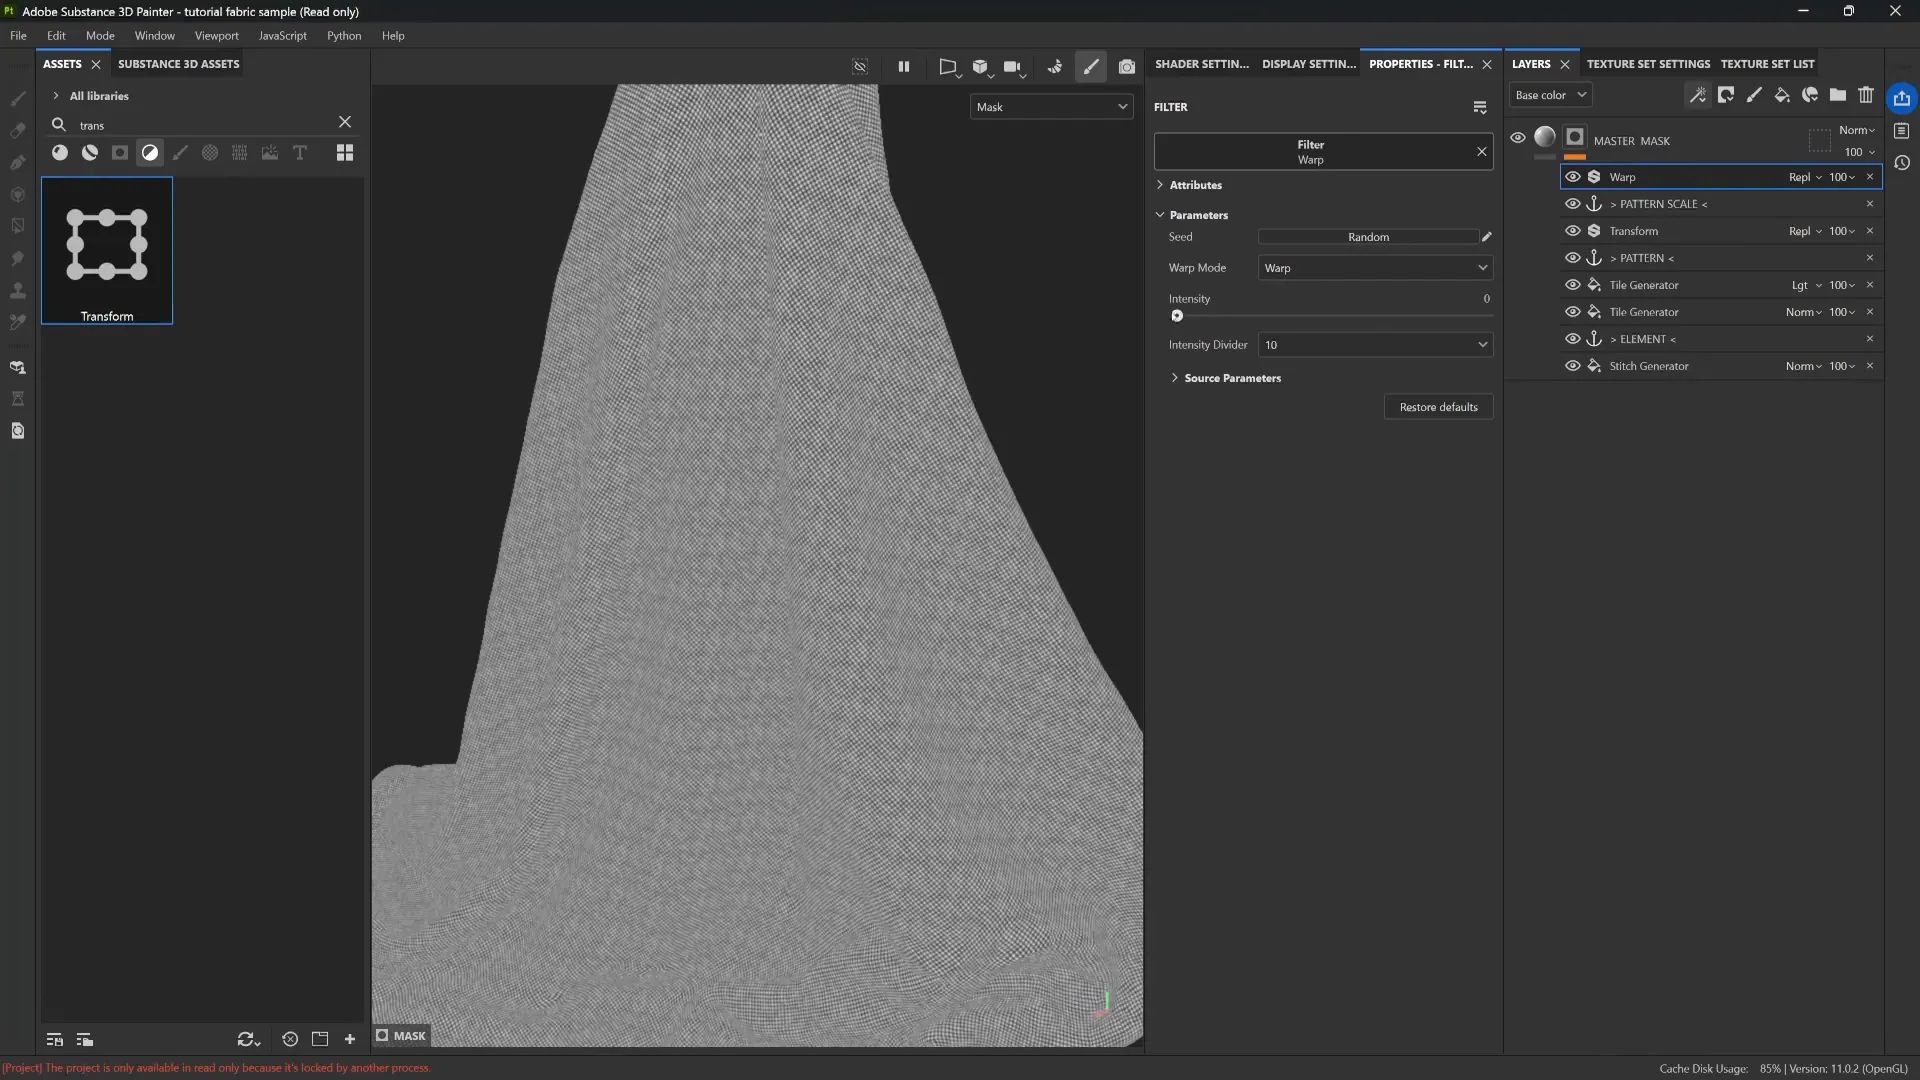Hide the Stitch Generator layer effect
The image size is (1920, 1080).
[1572, 366]
